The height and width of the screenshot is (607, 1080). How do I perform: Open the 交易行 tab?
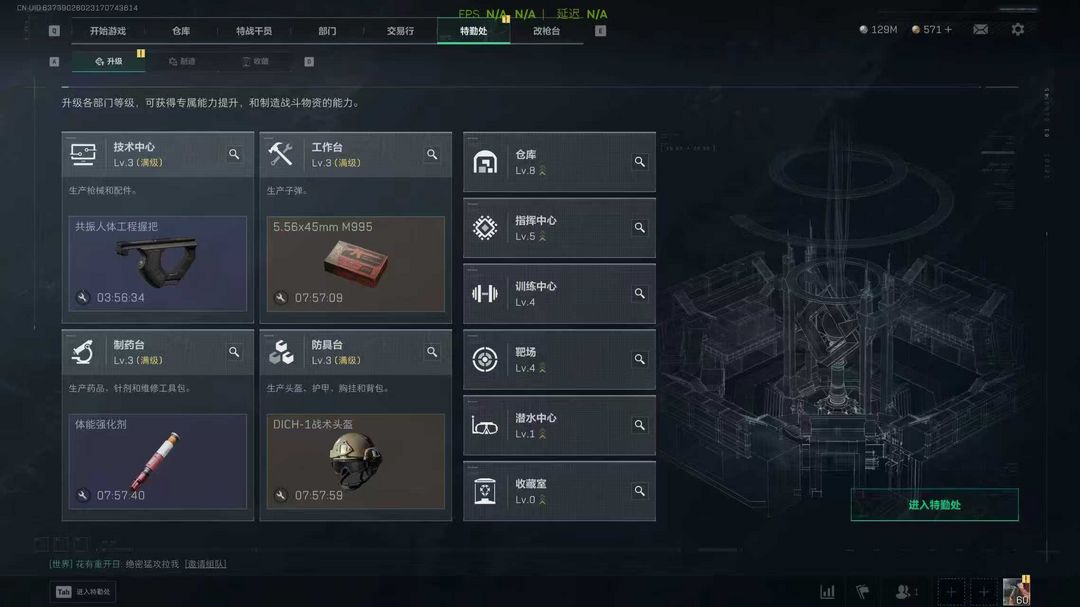[400, 31]
